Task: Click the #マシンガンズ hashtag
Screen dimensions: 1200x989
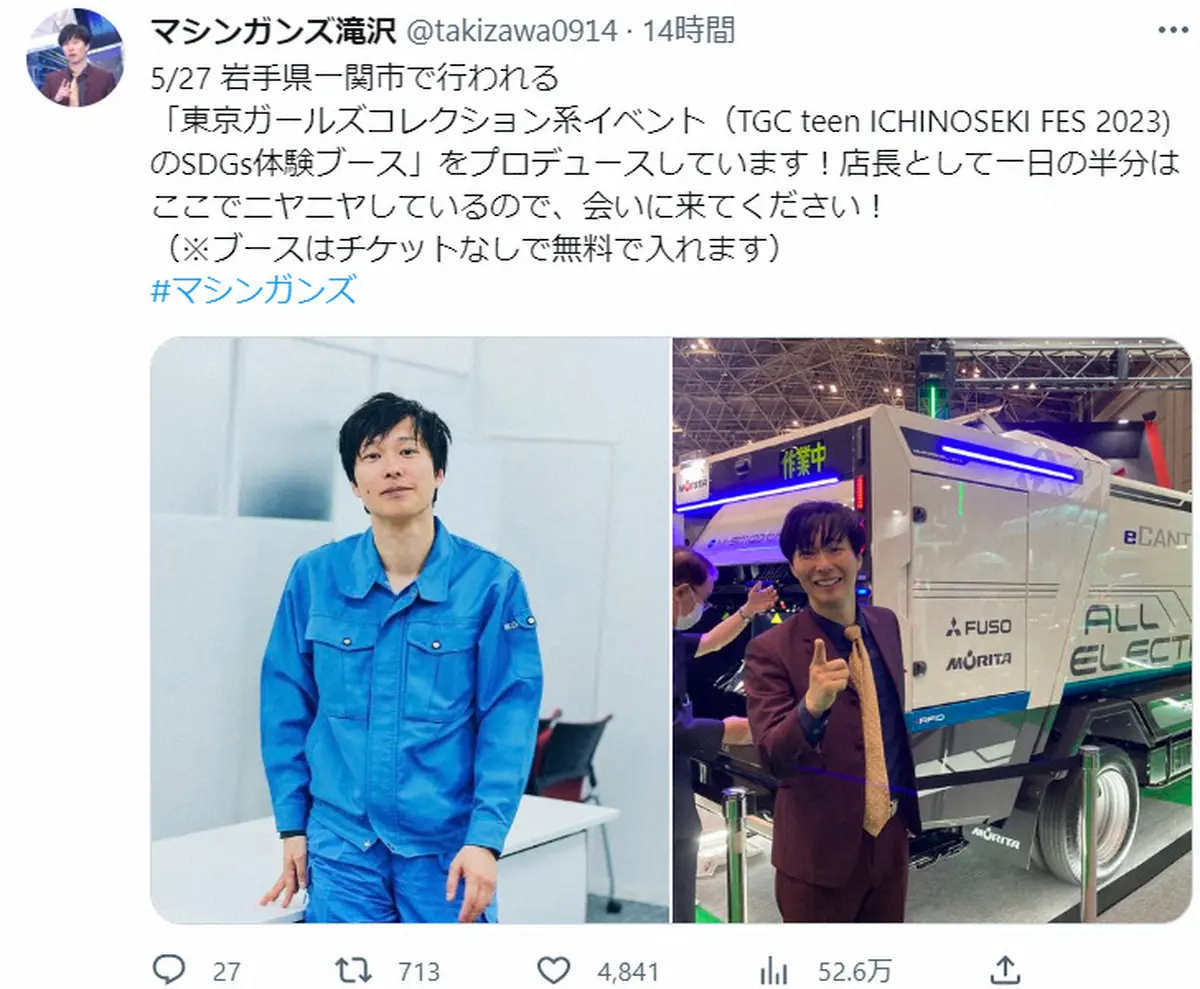Action: [x=253, y=291]
